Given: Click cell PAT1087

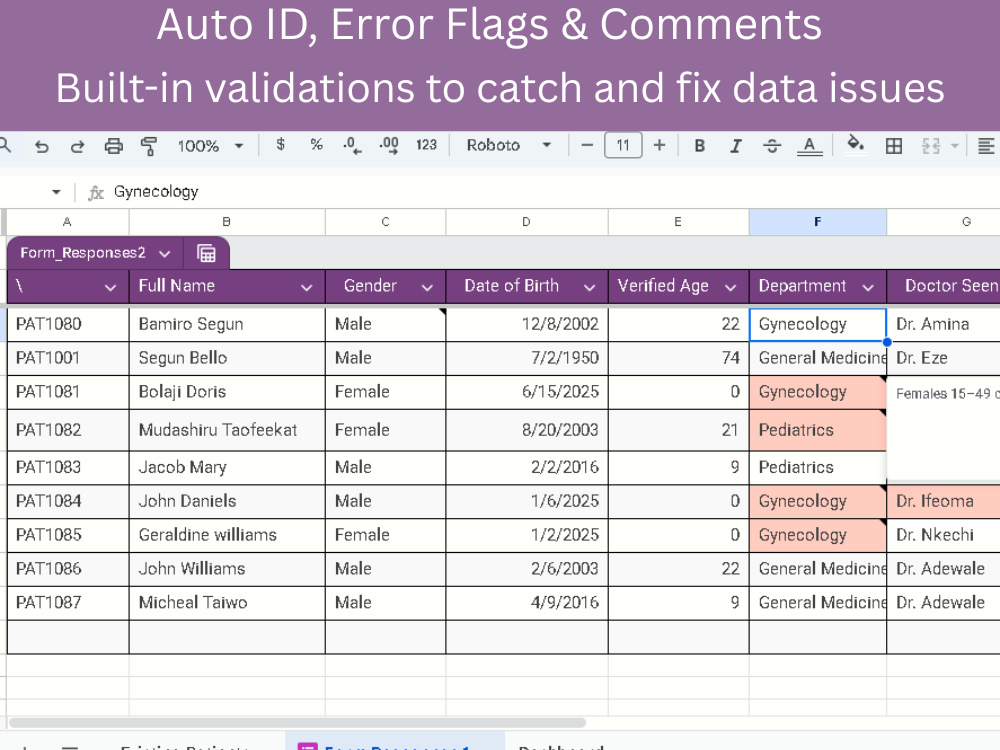Looking at the screenshot, I should 68,603.
